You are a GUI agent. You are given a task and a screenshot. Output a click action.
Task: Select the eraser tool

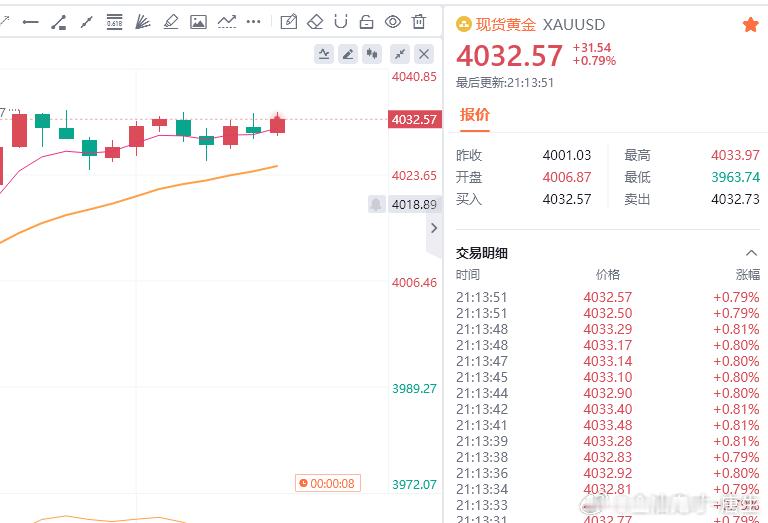click(315, 22)
